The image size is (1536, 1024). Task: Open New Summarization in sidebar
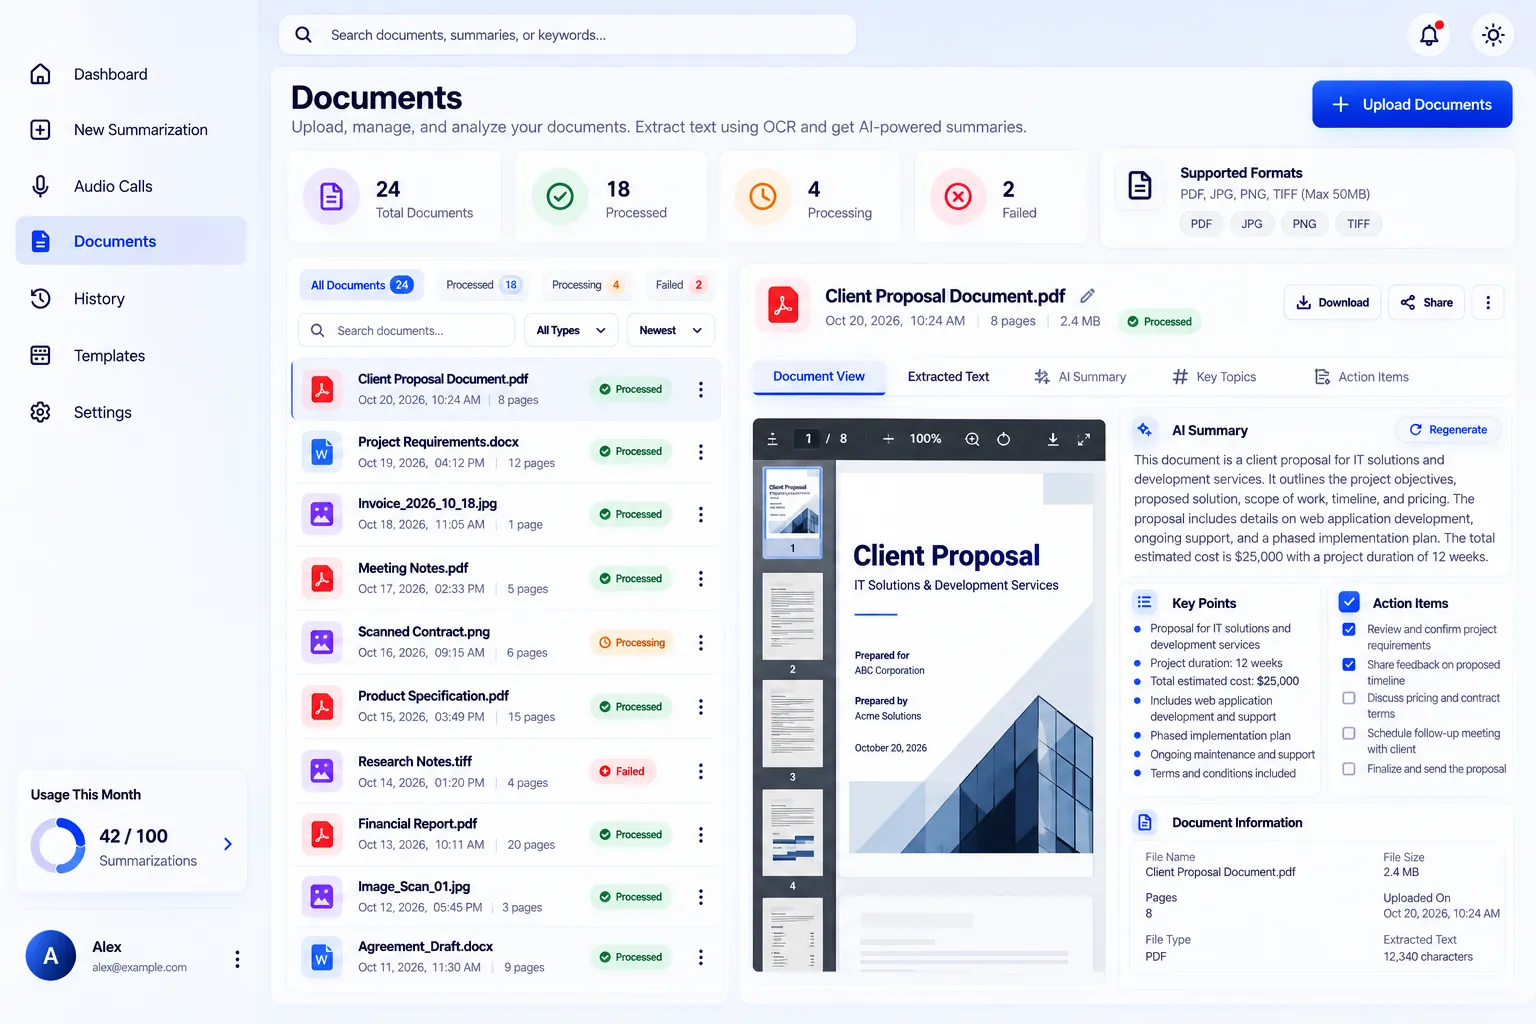pos(131,130)
